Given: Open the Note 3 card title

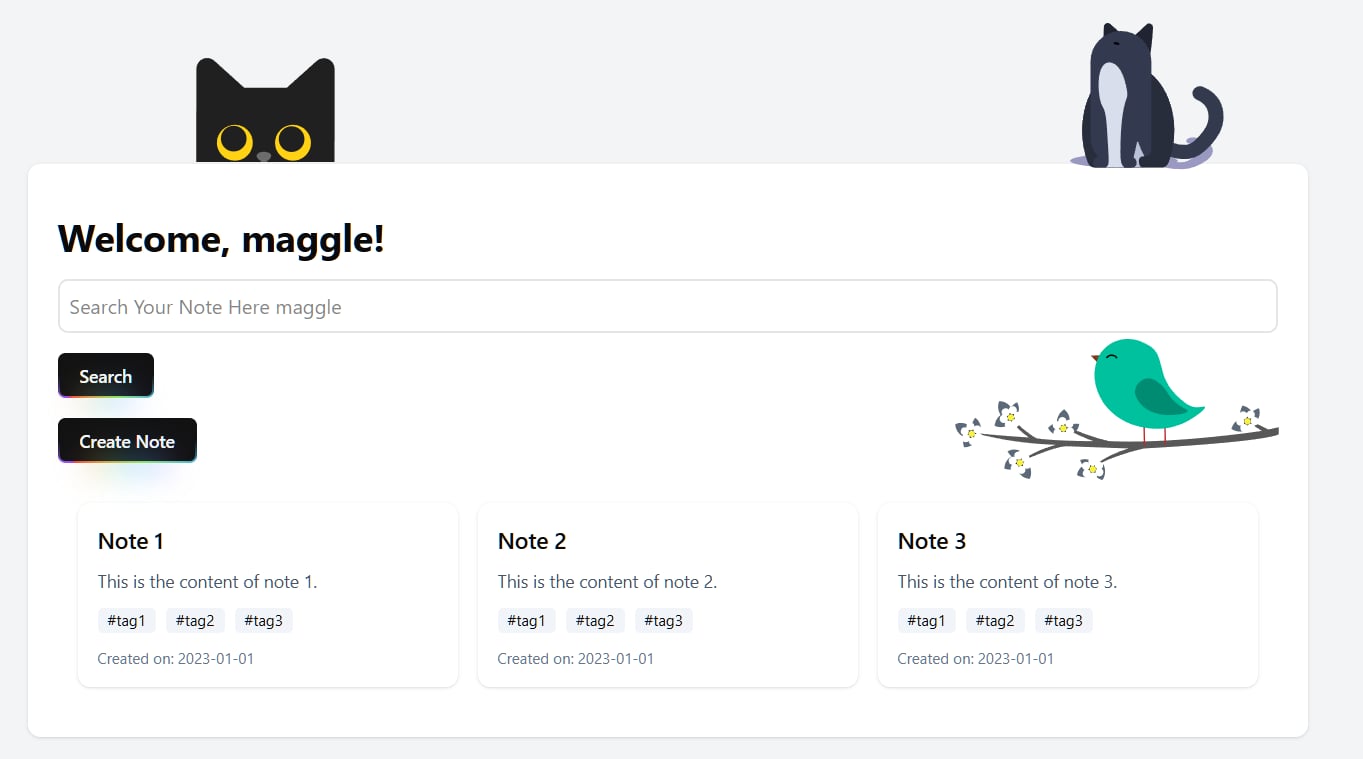Looking at the screenshot, I should point(932,541).
